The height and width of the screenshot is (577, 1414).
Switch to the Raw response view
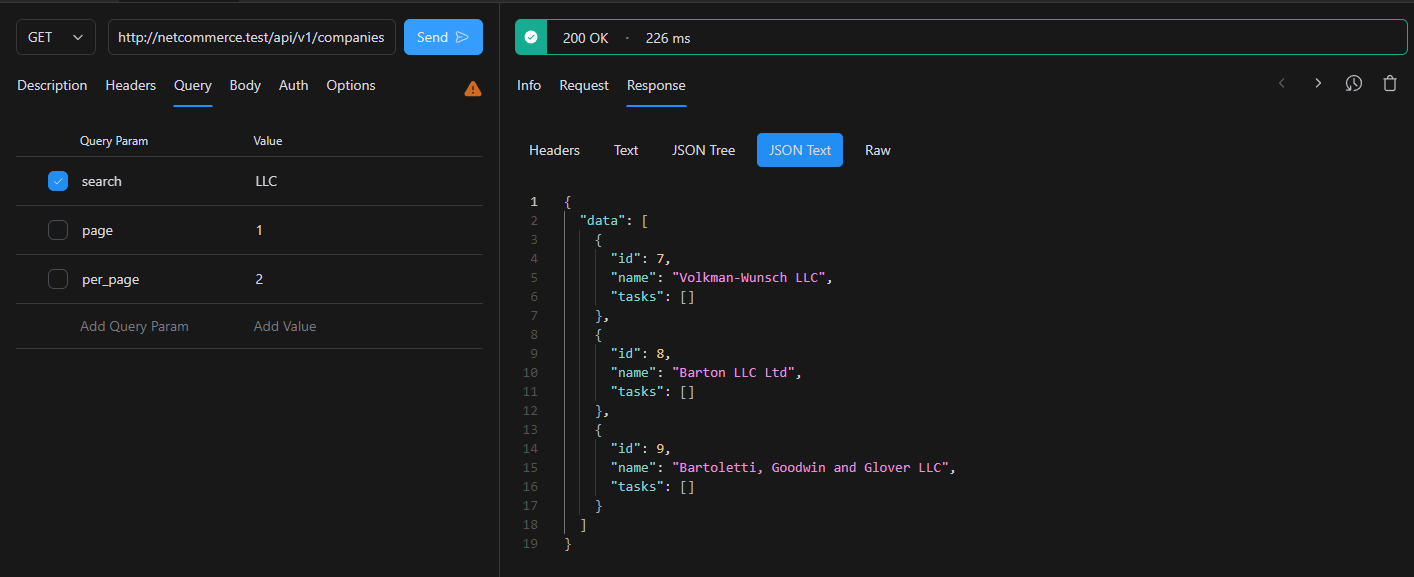[x=877, y=150]
